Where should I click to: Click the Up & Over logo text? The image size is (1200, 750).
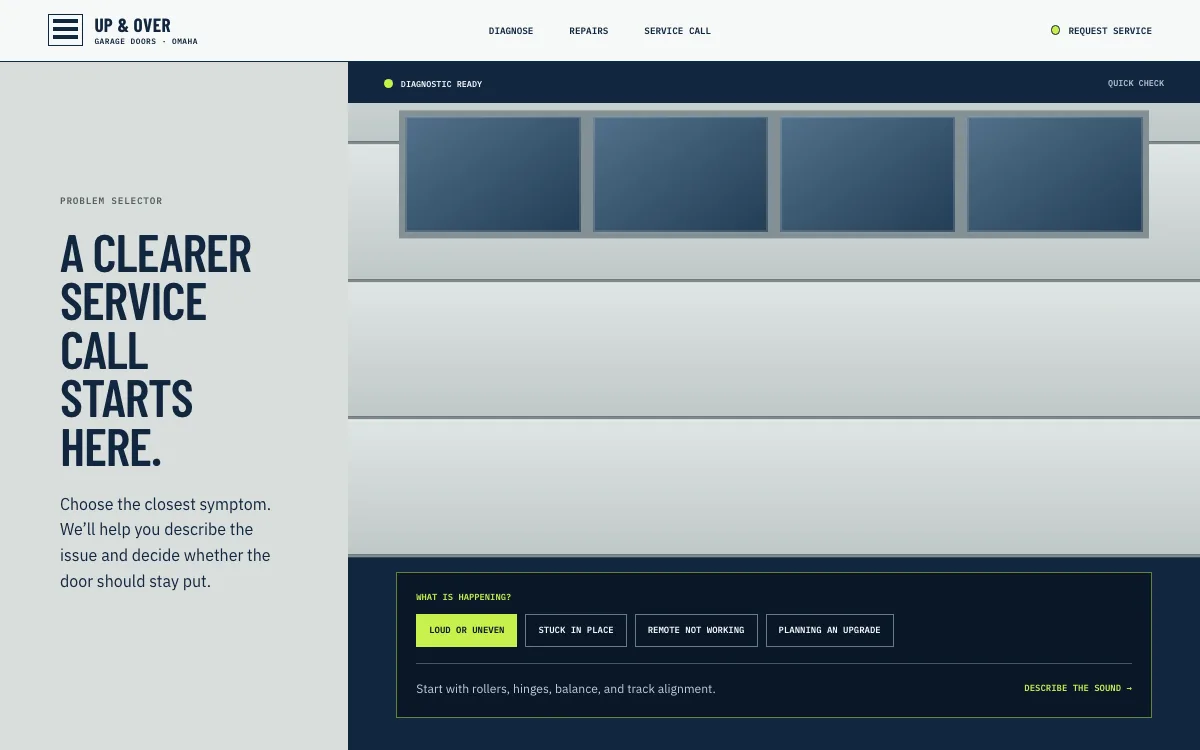[x=132, y=25]
